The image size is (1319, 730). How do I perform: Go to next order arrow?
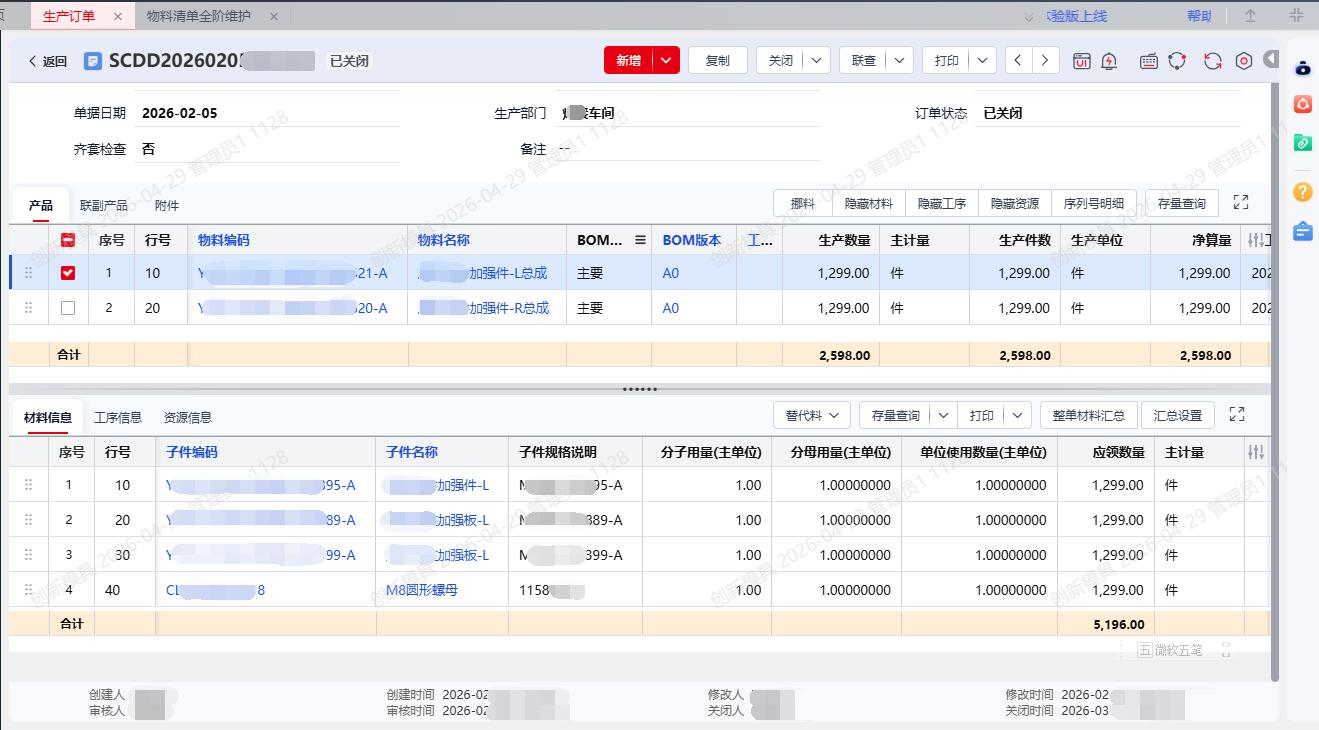(1045, 61)
